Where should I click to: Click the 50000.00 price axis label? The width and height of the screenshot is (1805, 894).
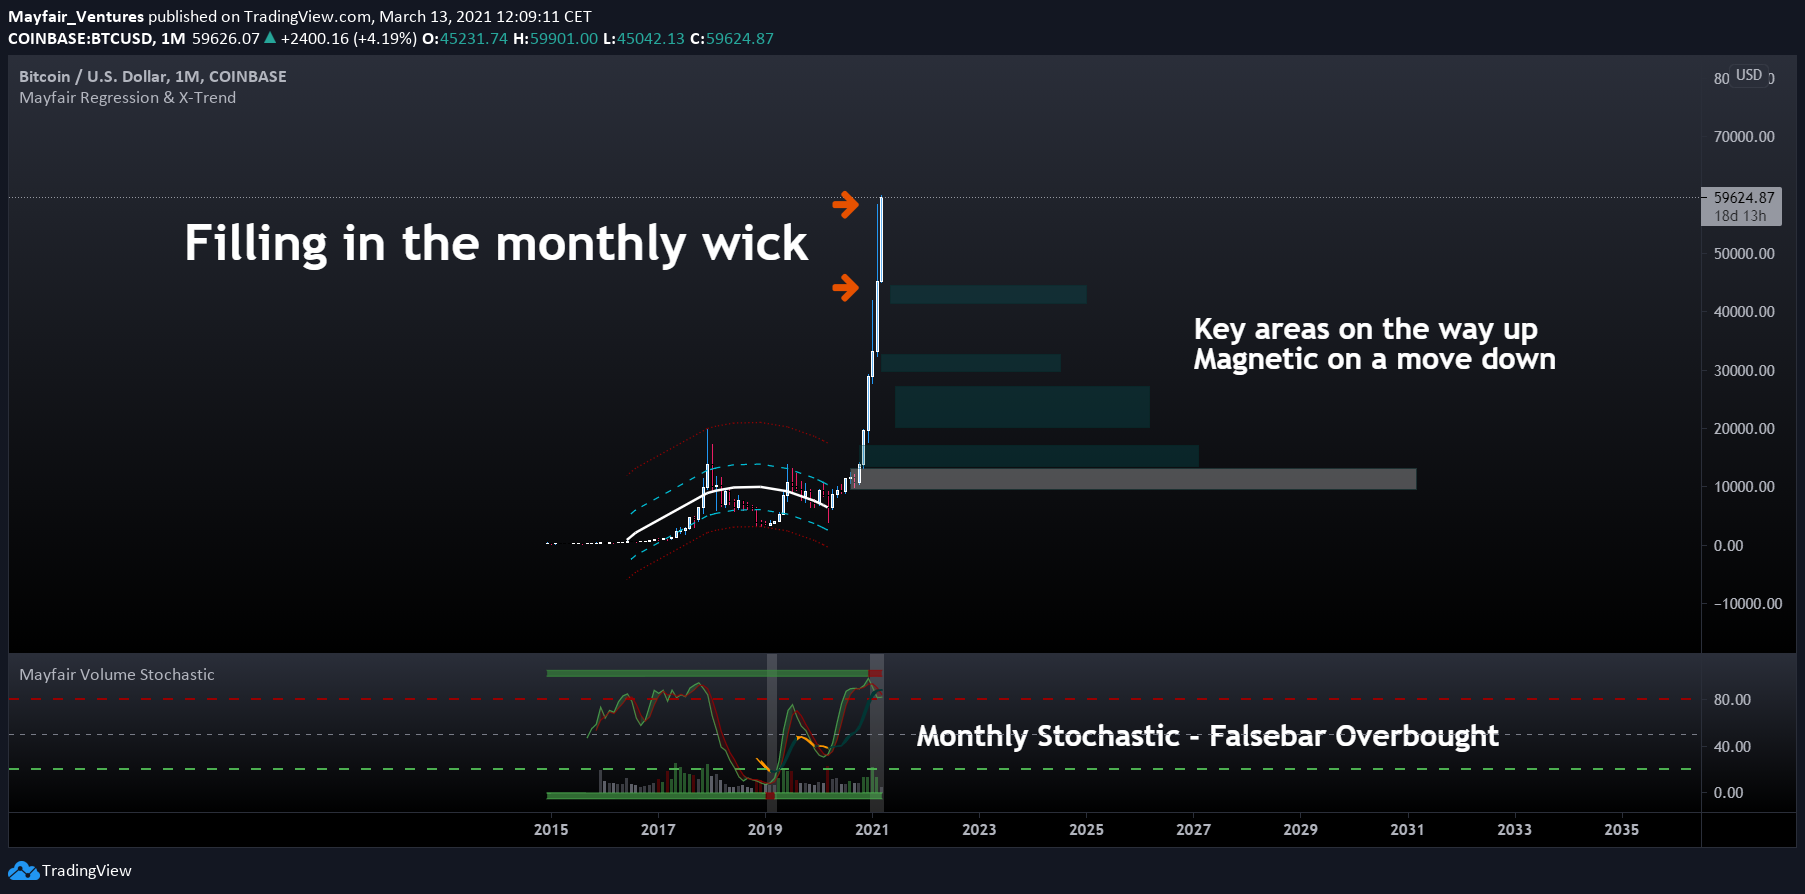point(1744,254)
